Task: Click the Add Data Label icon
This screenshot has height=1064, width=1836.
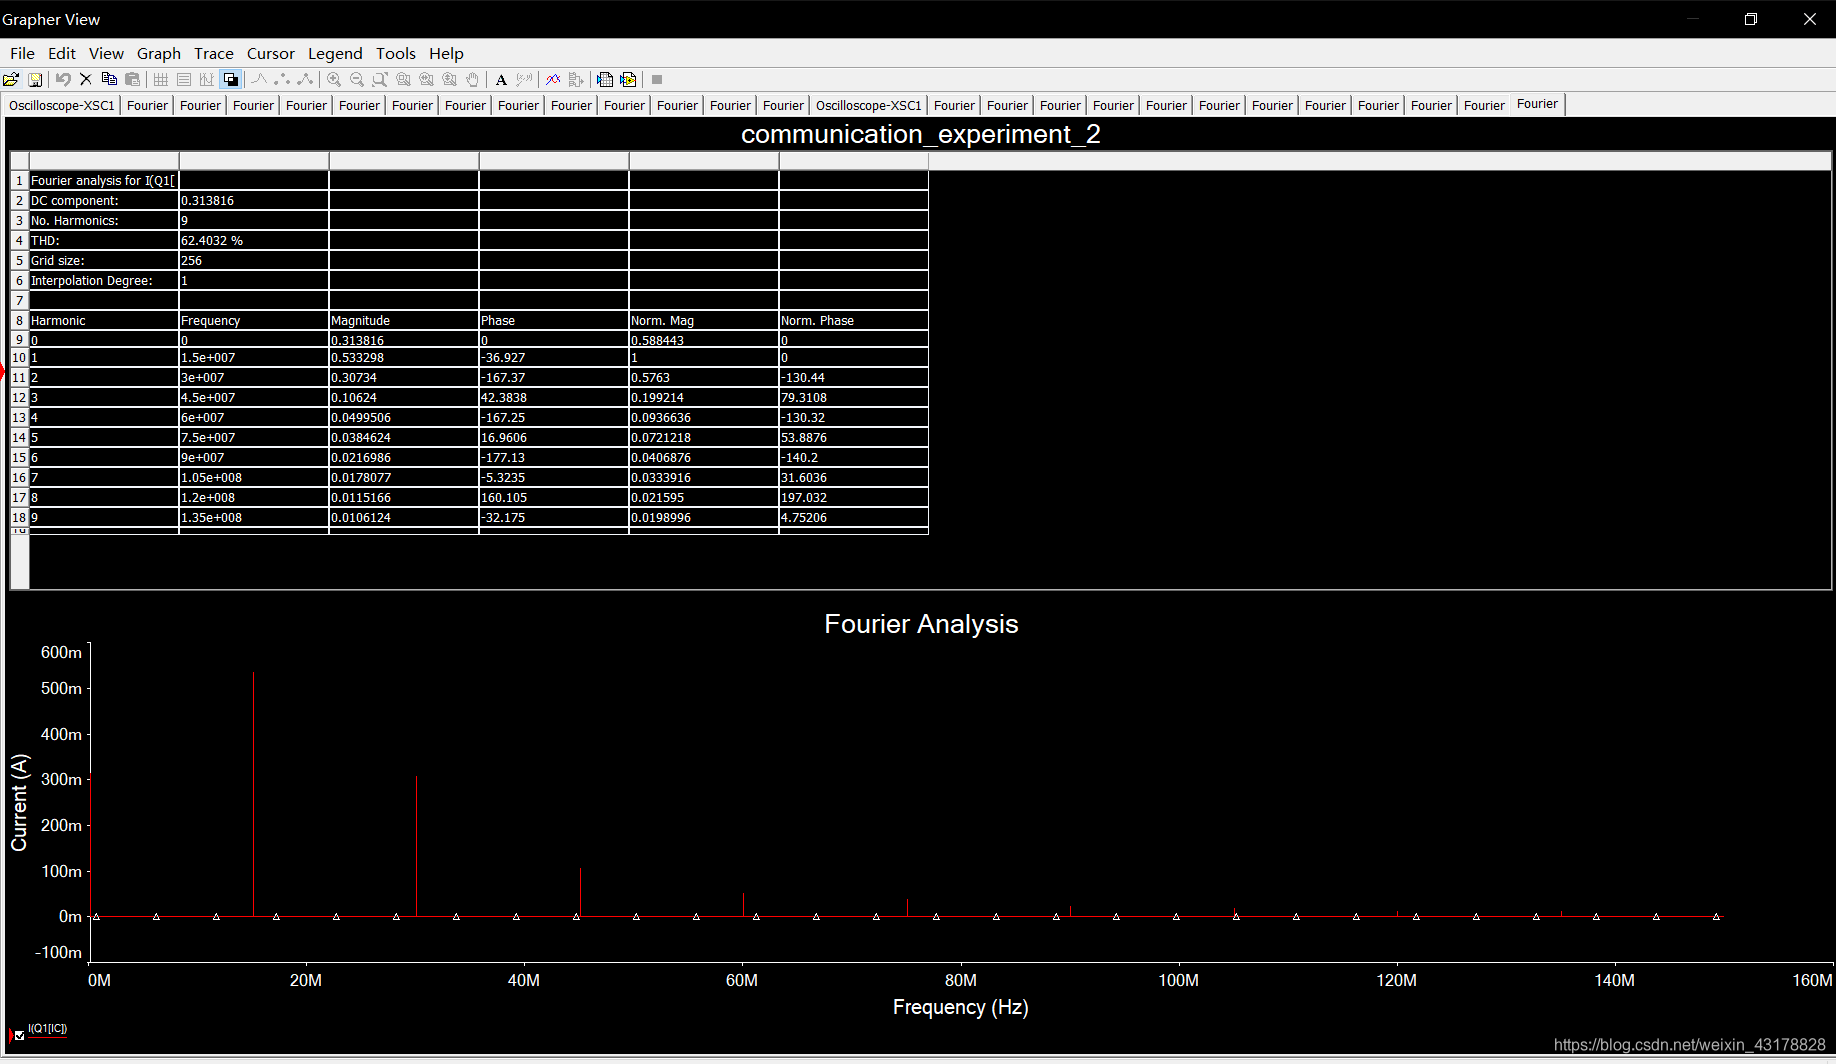Action: (x=524, y=80)
